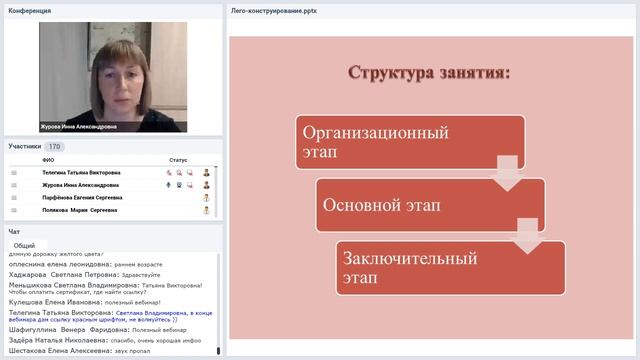Click chat message from Шафигуллина Венера Фаридовна
The height and width of the screenshot is (360, 640).
[x=98, y=330]
